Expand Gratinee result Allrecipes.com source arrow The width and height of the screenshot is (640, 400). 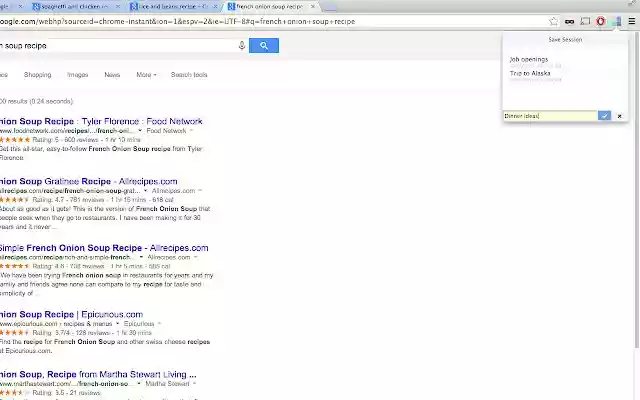(200, 191)
